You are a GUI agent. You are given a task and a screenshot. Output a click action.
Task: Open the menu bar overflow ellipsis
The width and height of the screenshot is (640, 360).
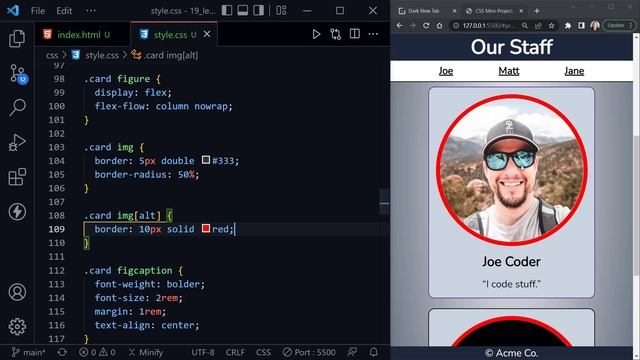pos(91,11)
